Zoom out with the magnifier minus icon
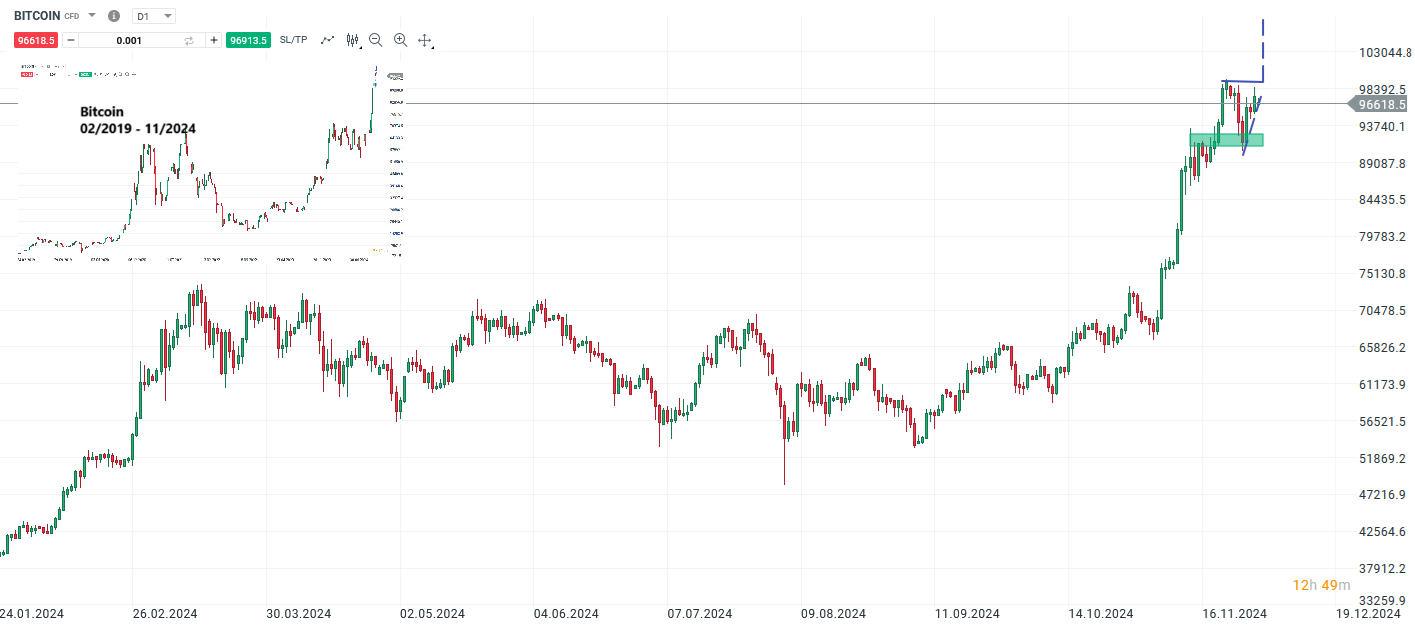Screen dimensions: 1415x627 point(375,40)
